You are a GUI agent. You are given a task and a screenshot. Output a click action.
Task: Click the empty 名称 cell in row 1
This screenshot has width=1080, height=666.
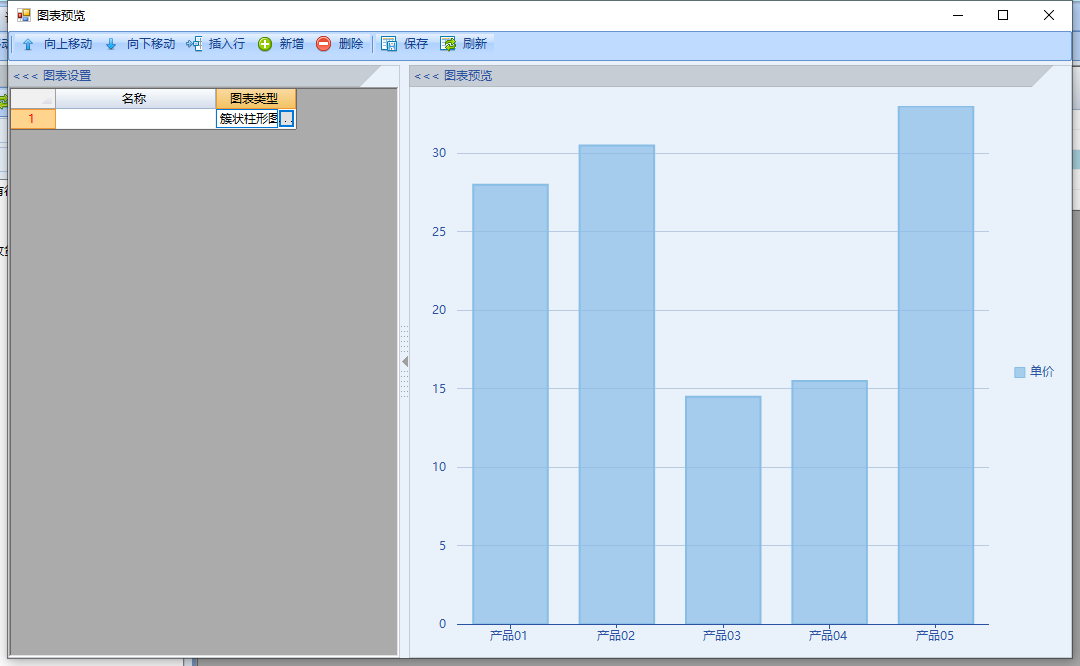[x=135, y=118]
